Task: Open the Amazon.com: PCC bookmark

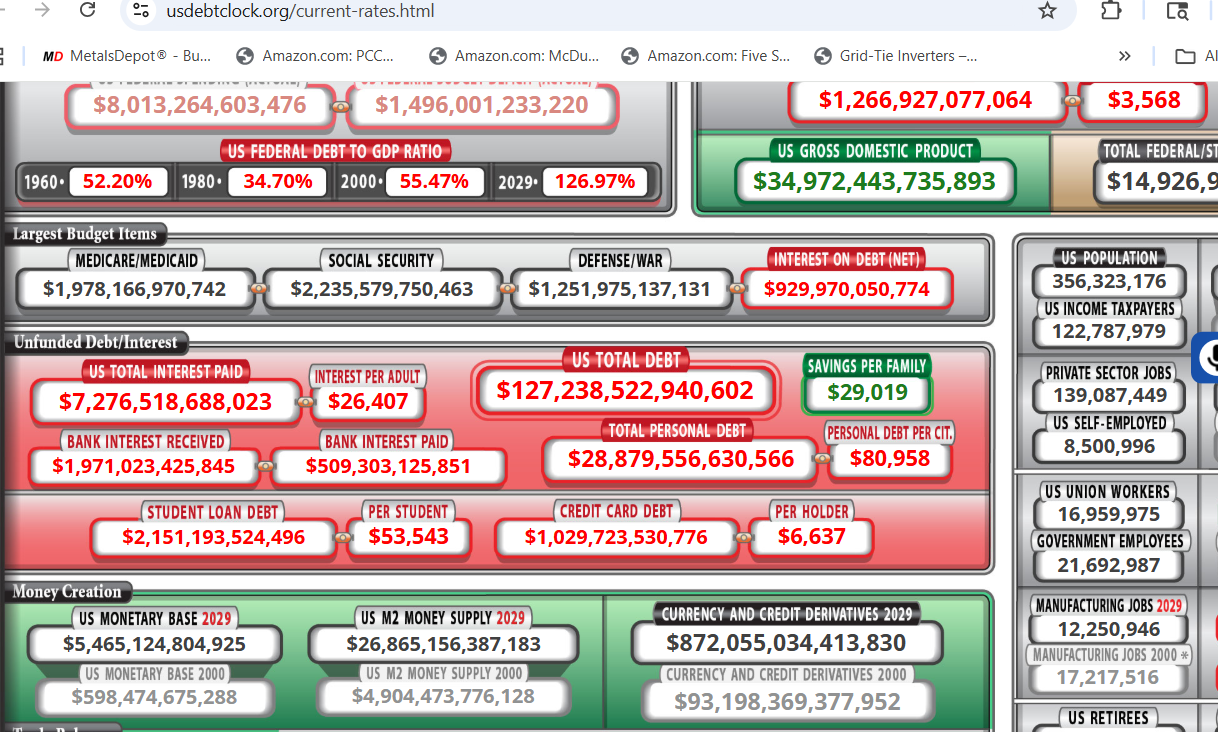Action: (x=316, y=56)
